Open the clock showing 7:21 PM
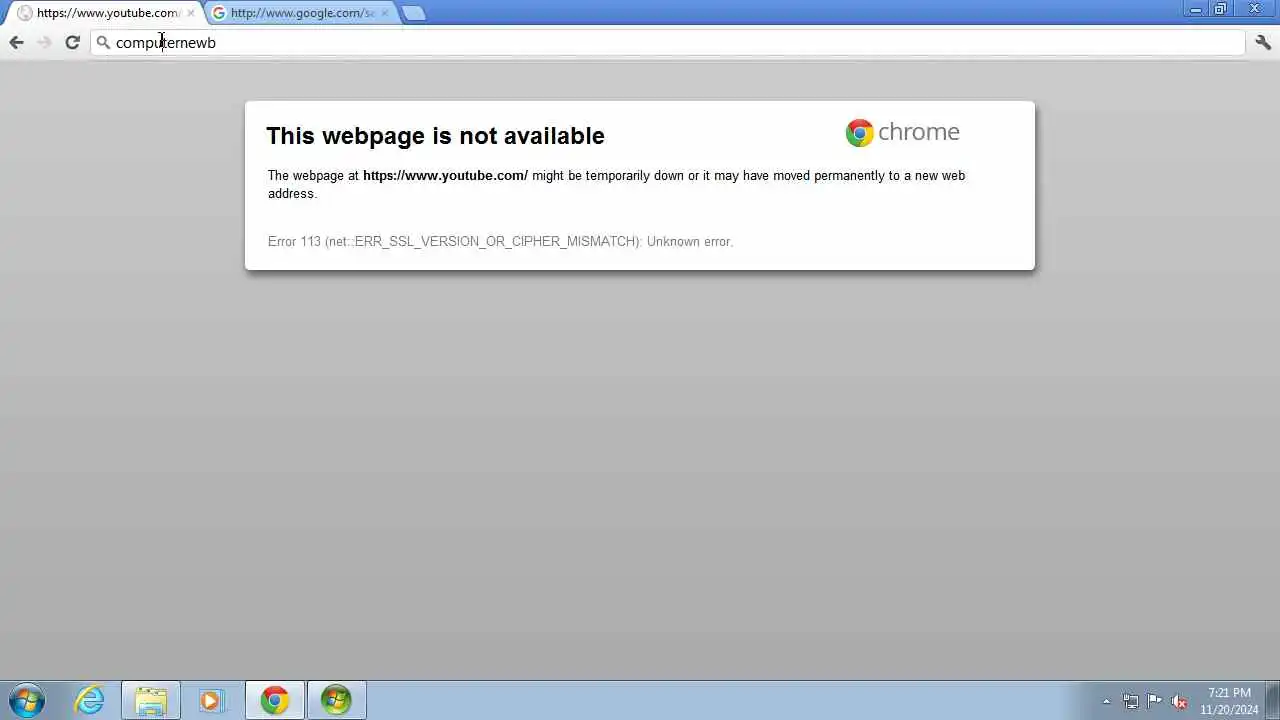Viewport: 1280px width, 720px height. 1229,701
